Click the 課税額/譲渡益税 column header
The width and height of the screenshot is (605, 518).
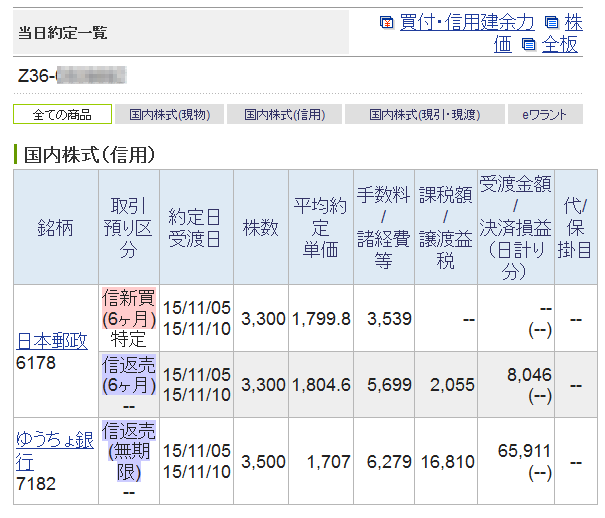(446, 227)
